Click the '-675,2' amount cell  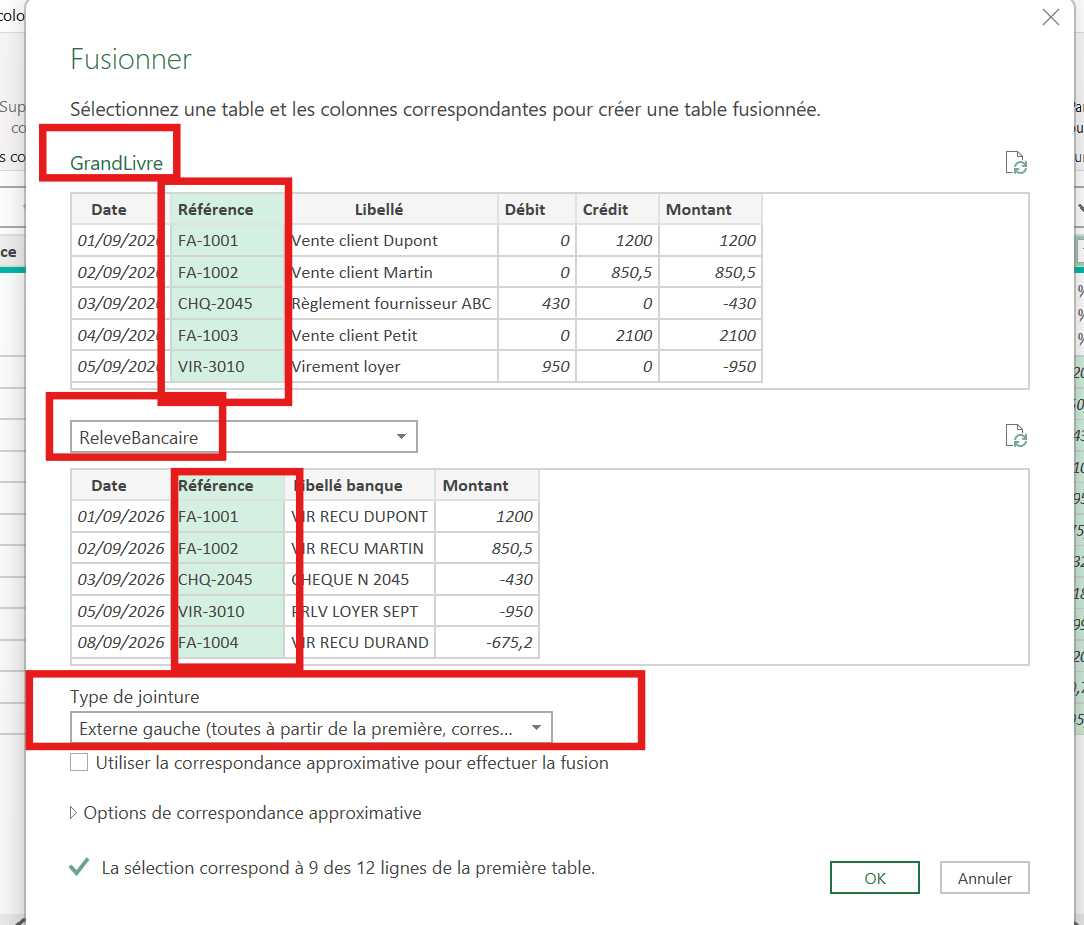tap(487, 642)
